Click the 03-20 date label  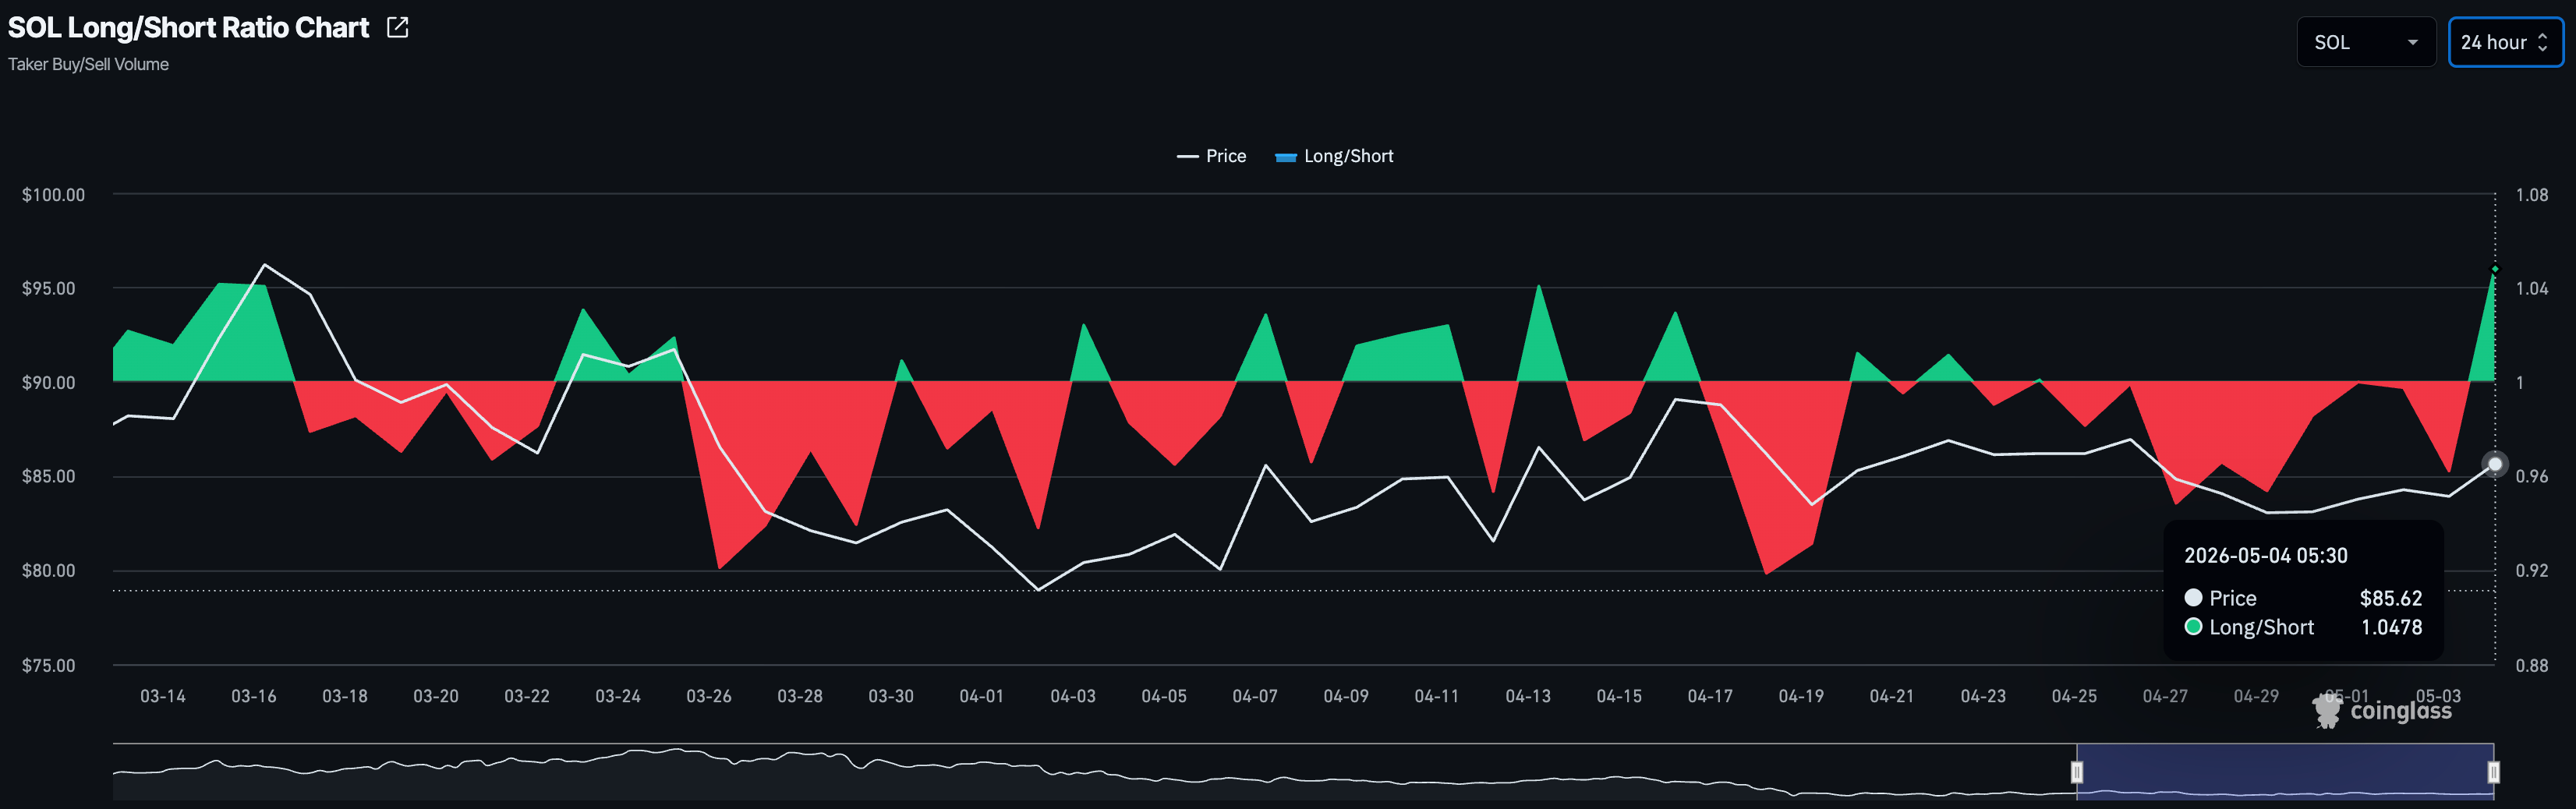pos(436,696)
